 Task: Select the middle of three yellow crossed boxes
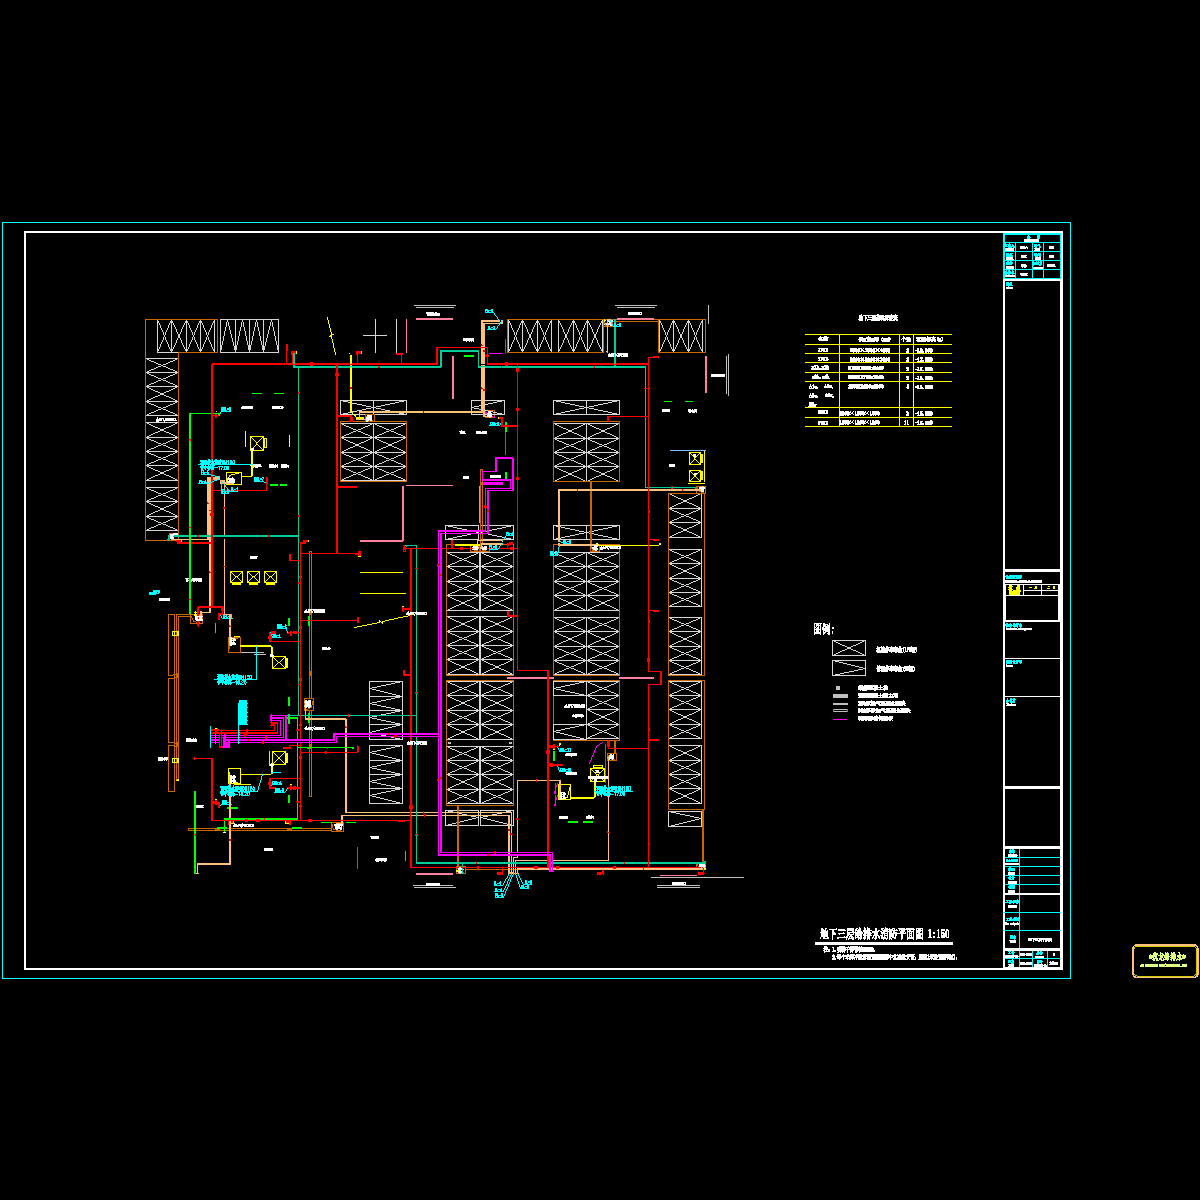pyautogui.click(x=253, y=577)
